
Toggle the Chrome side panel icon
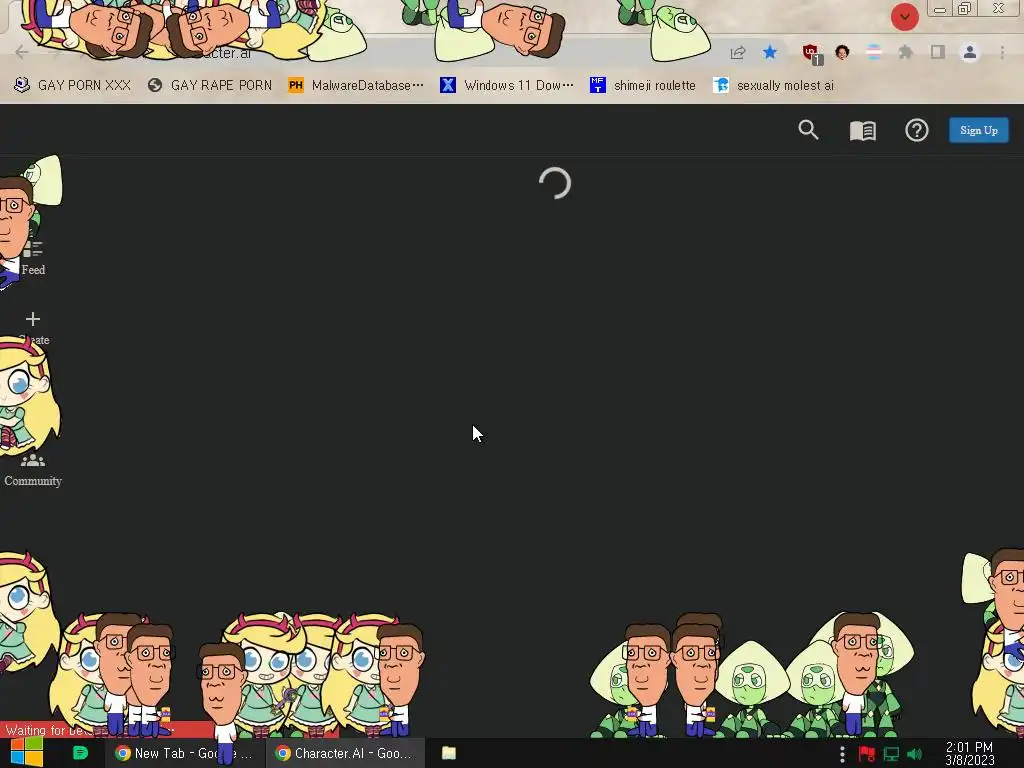937,52
